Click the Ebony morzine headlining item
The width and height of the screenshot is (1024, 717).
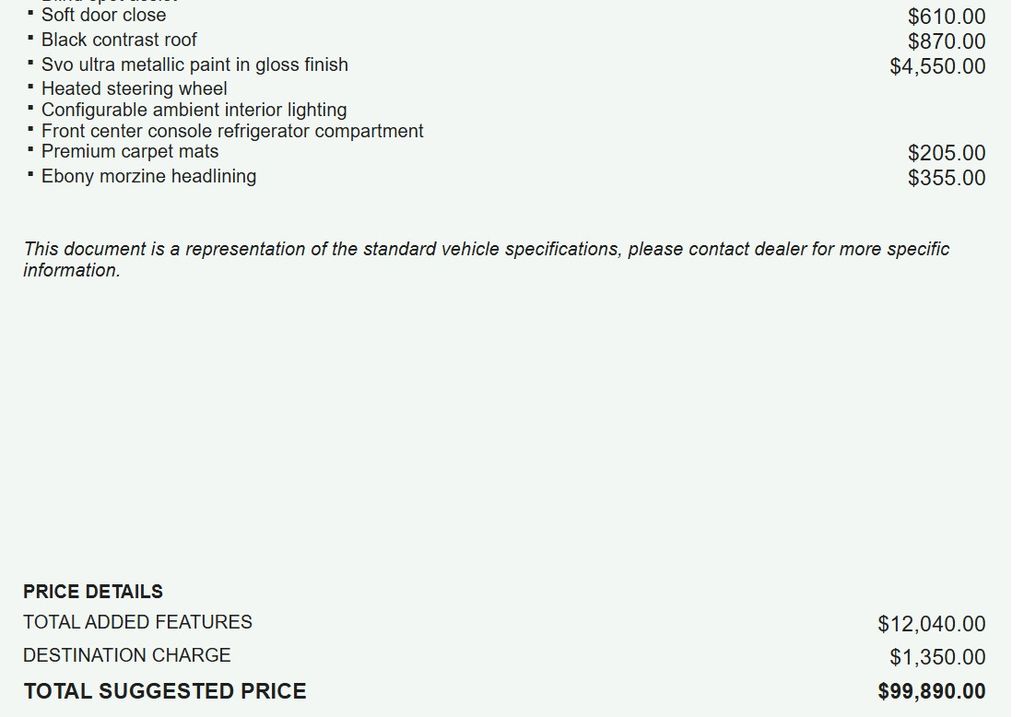click(149, 176)
